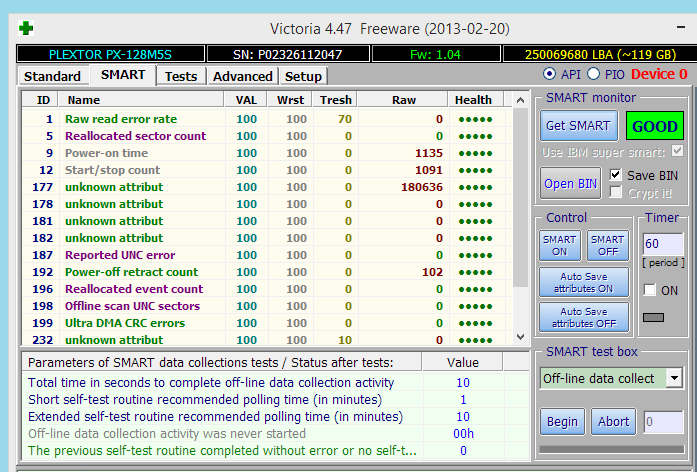
Task: Open the Advanced tab
Action: [x=243, y=76]
